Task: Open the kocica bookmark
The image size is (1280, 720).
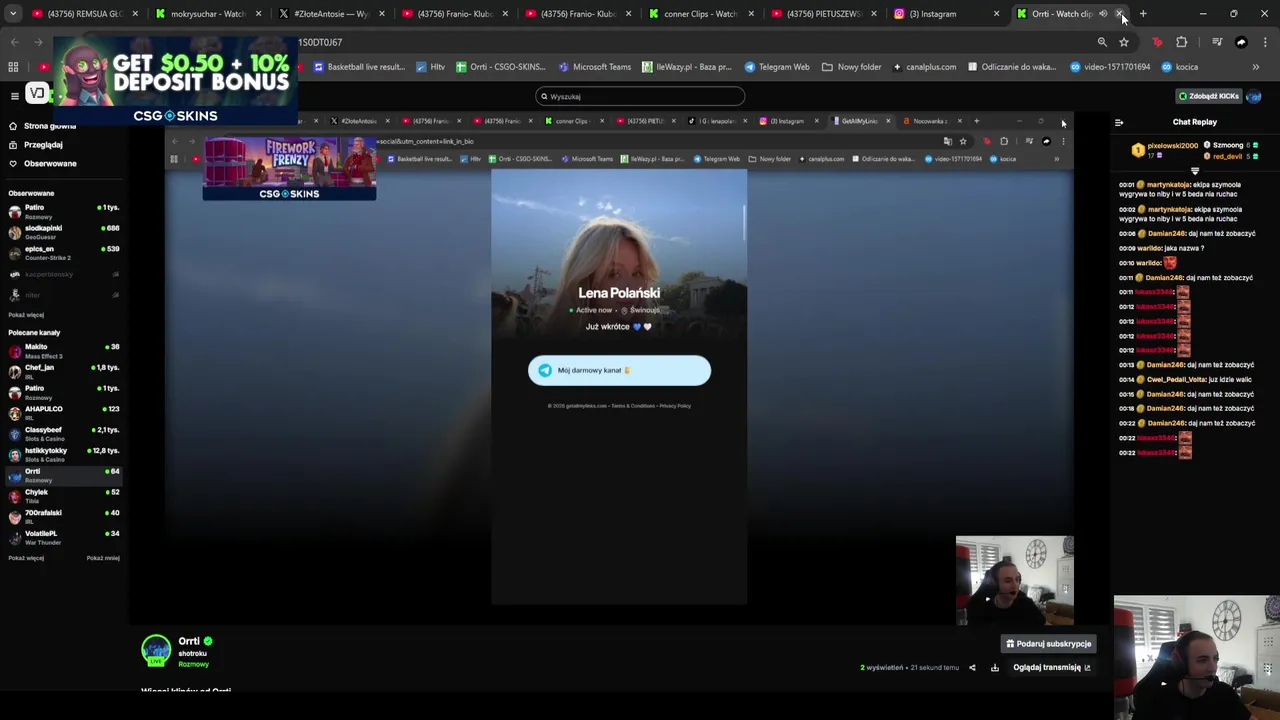Action: click(1179, 67)
